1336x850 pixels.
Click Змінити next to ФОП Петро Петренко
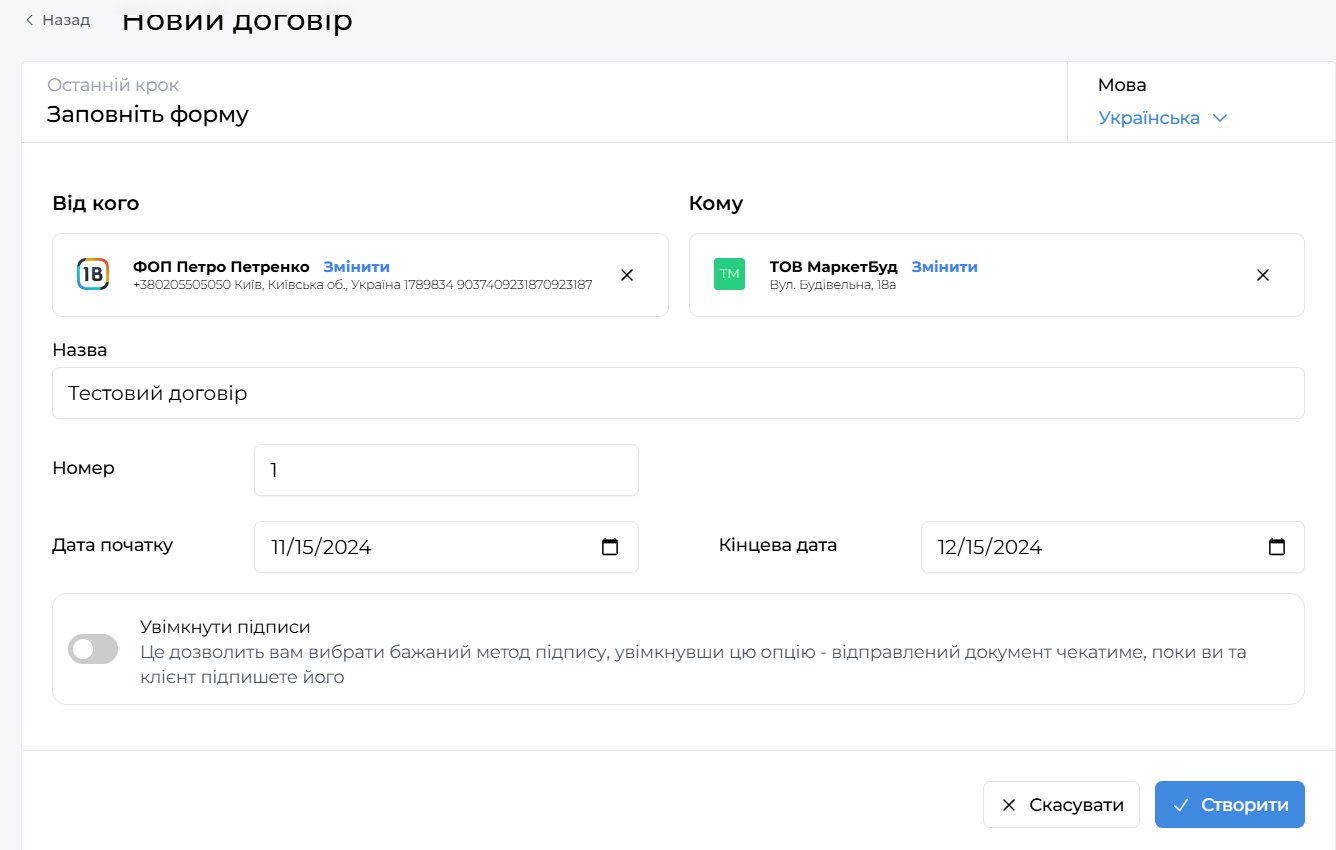coord(356,267)
